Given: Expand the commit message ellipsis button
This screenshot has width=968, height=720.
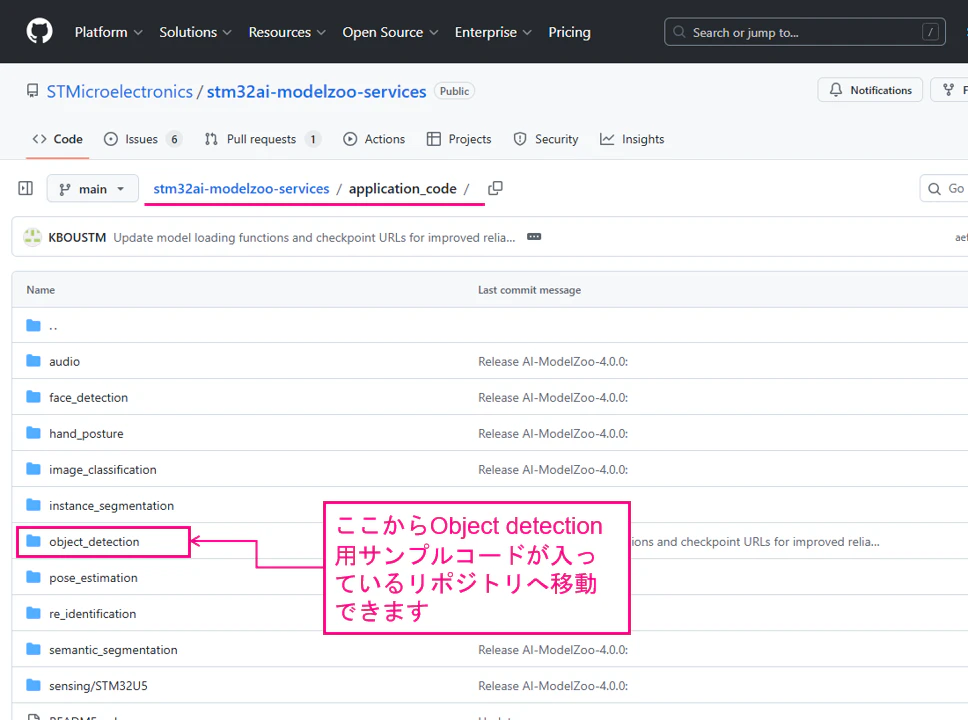Looking at the screenshot, I should pyautogui.click(x=534, y=237).
